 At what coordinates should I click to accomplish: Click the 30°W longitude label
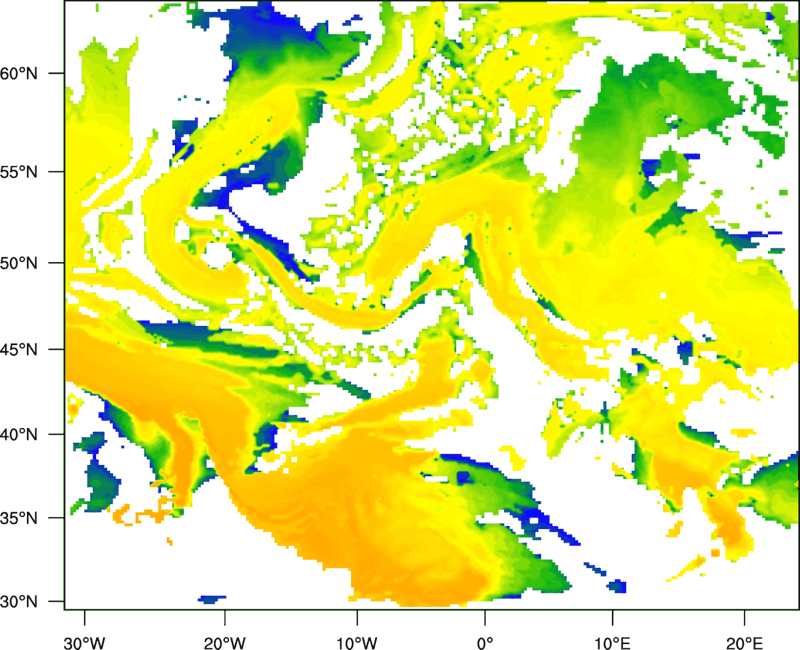click(x=84, y=643)
